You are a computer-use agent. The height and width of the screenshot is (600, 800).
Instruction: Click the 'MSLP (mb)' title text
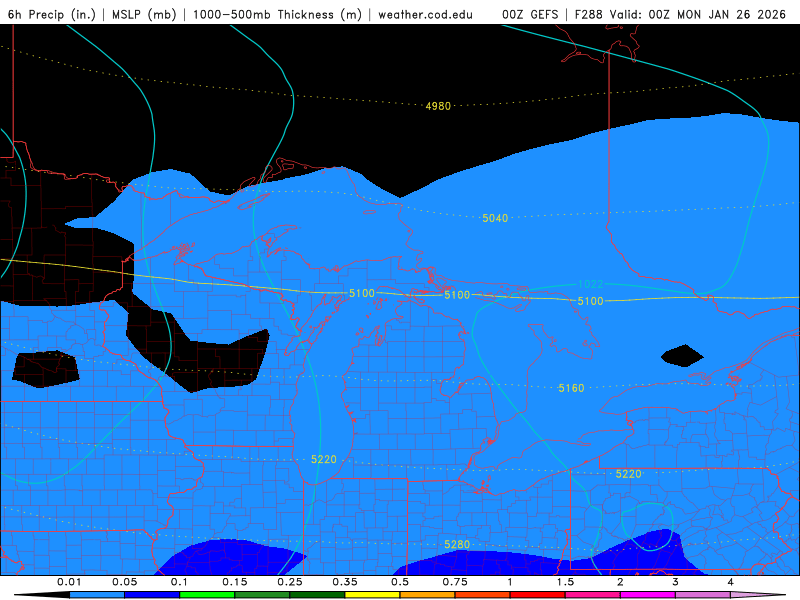tap(144, 14)
